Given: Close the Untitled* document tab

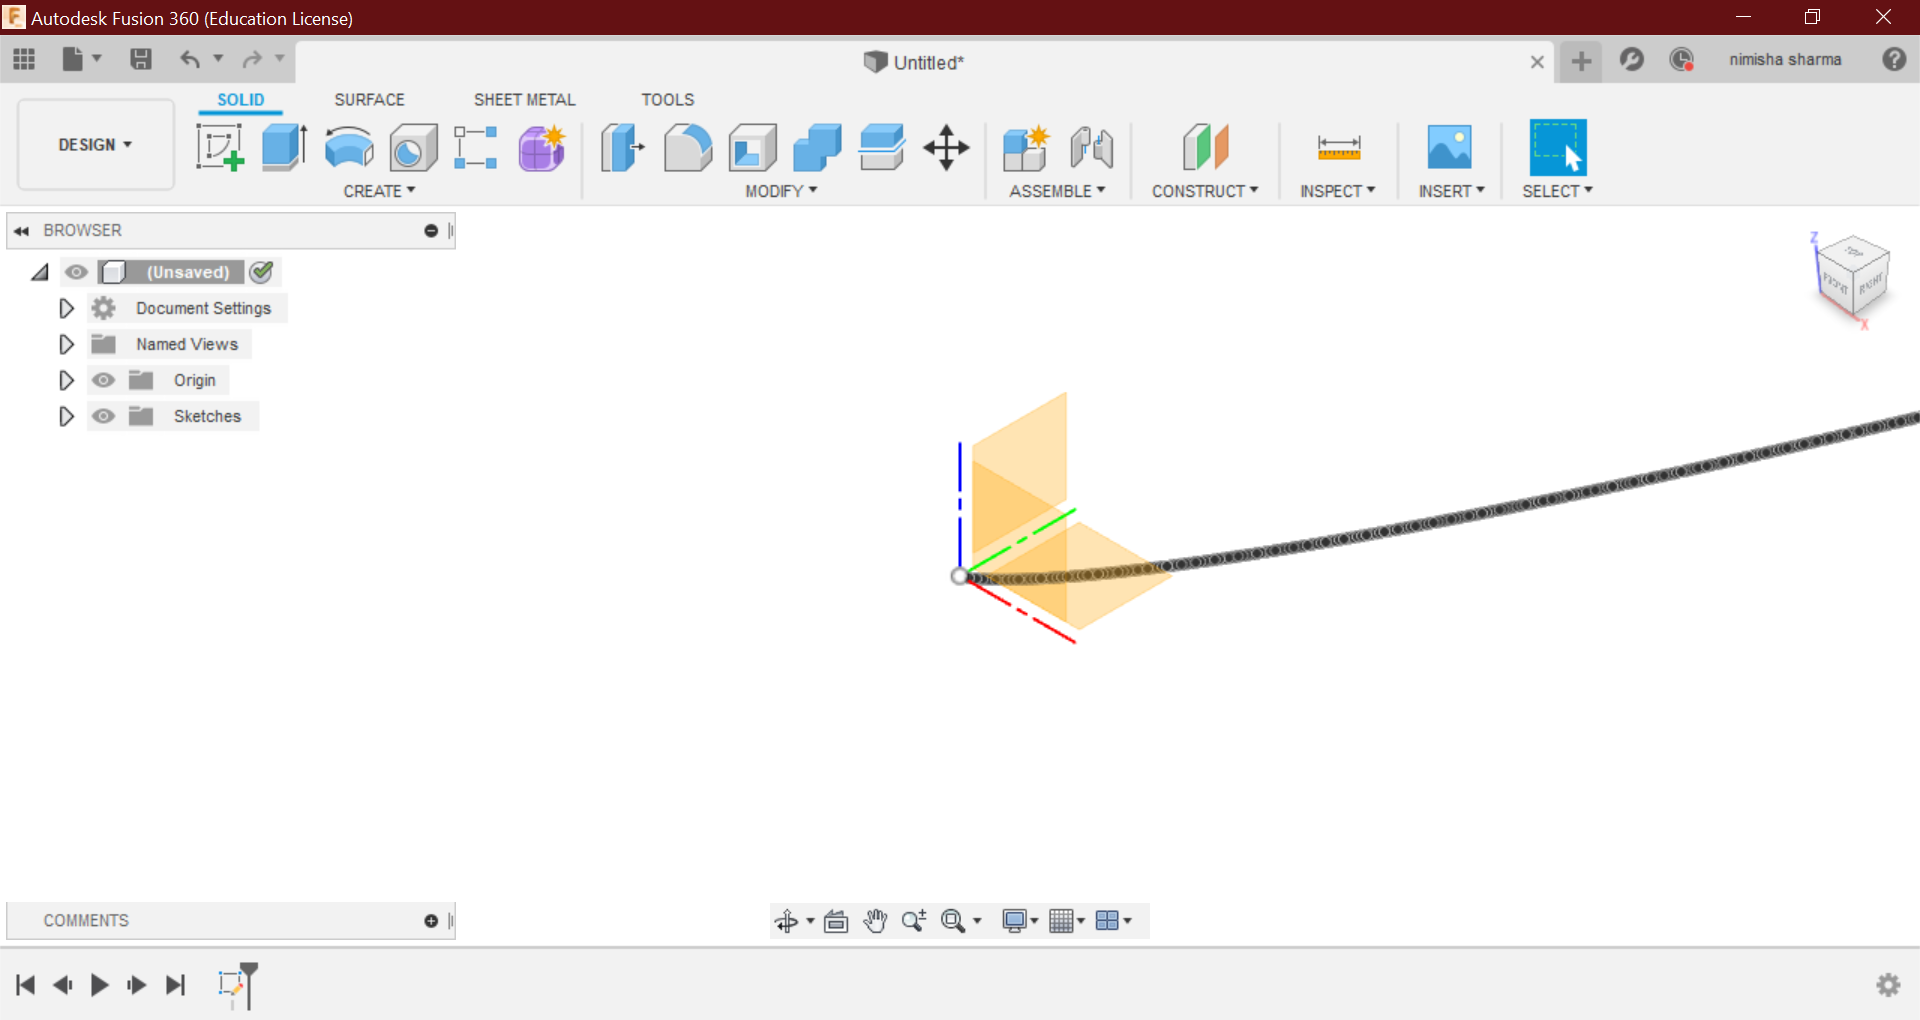Looking at the screenshot, I should click(1537, 62).
